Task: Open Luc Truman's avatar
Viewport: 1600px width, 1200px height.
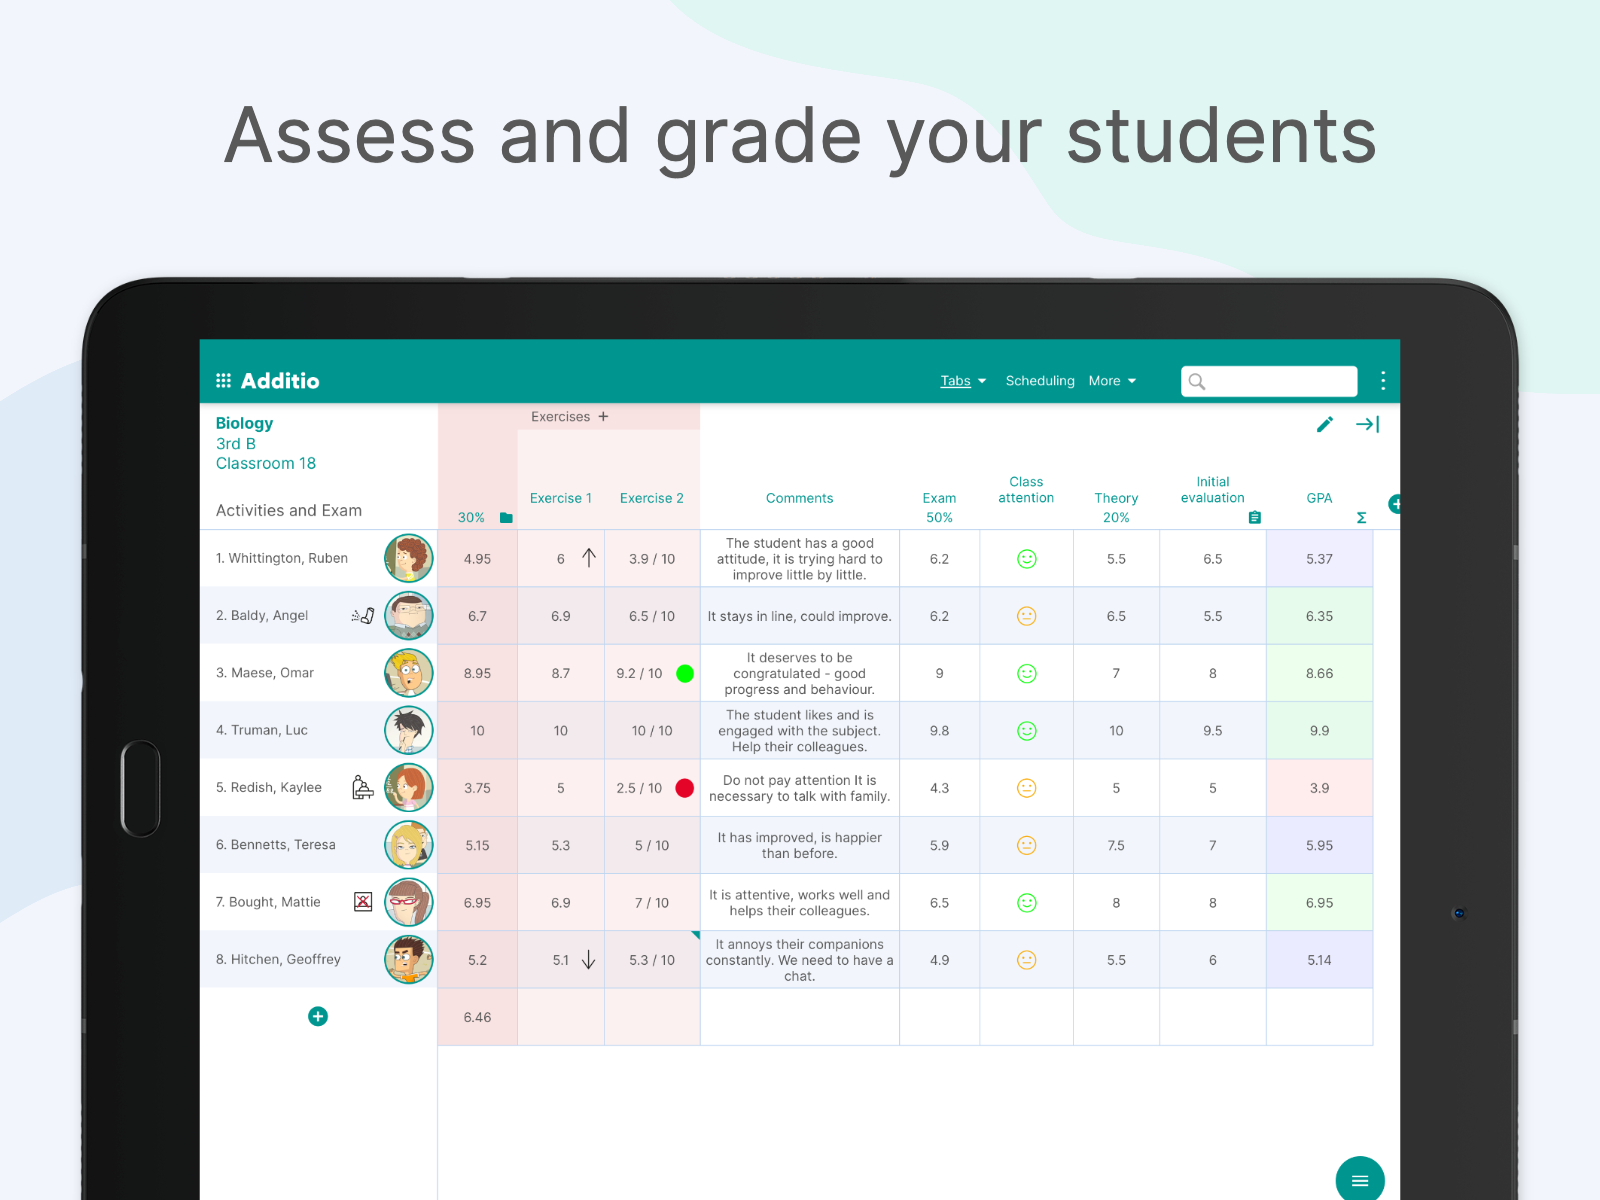Action: pos(409,730)
